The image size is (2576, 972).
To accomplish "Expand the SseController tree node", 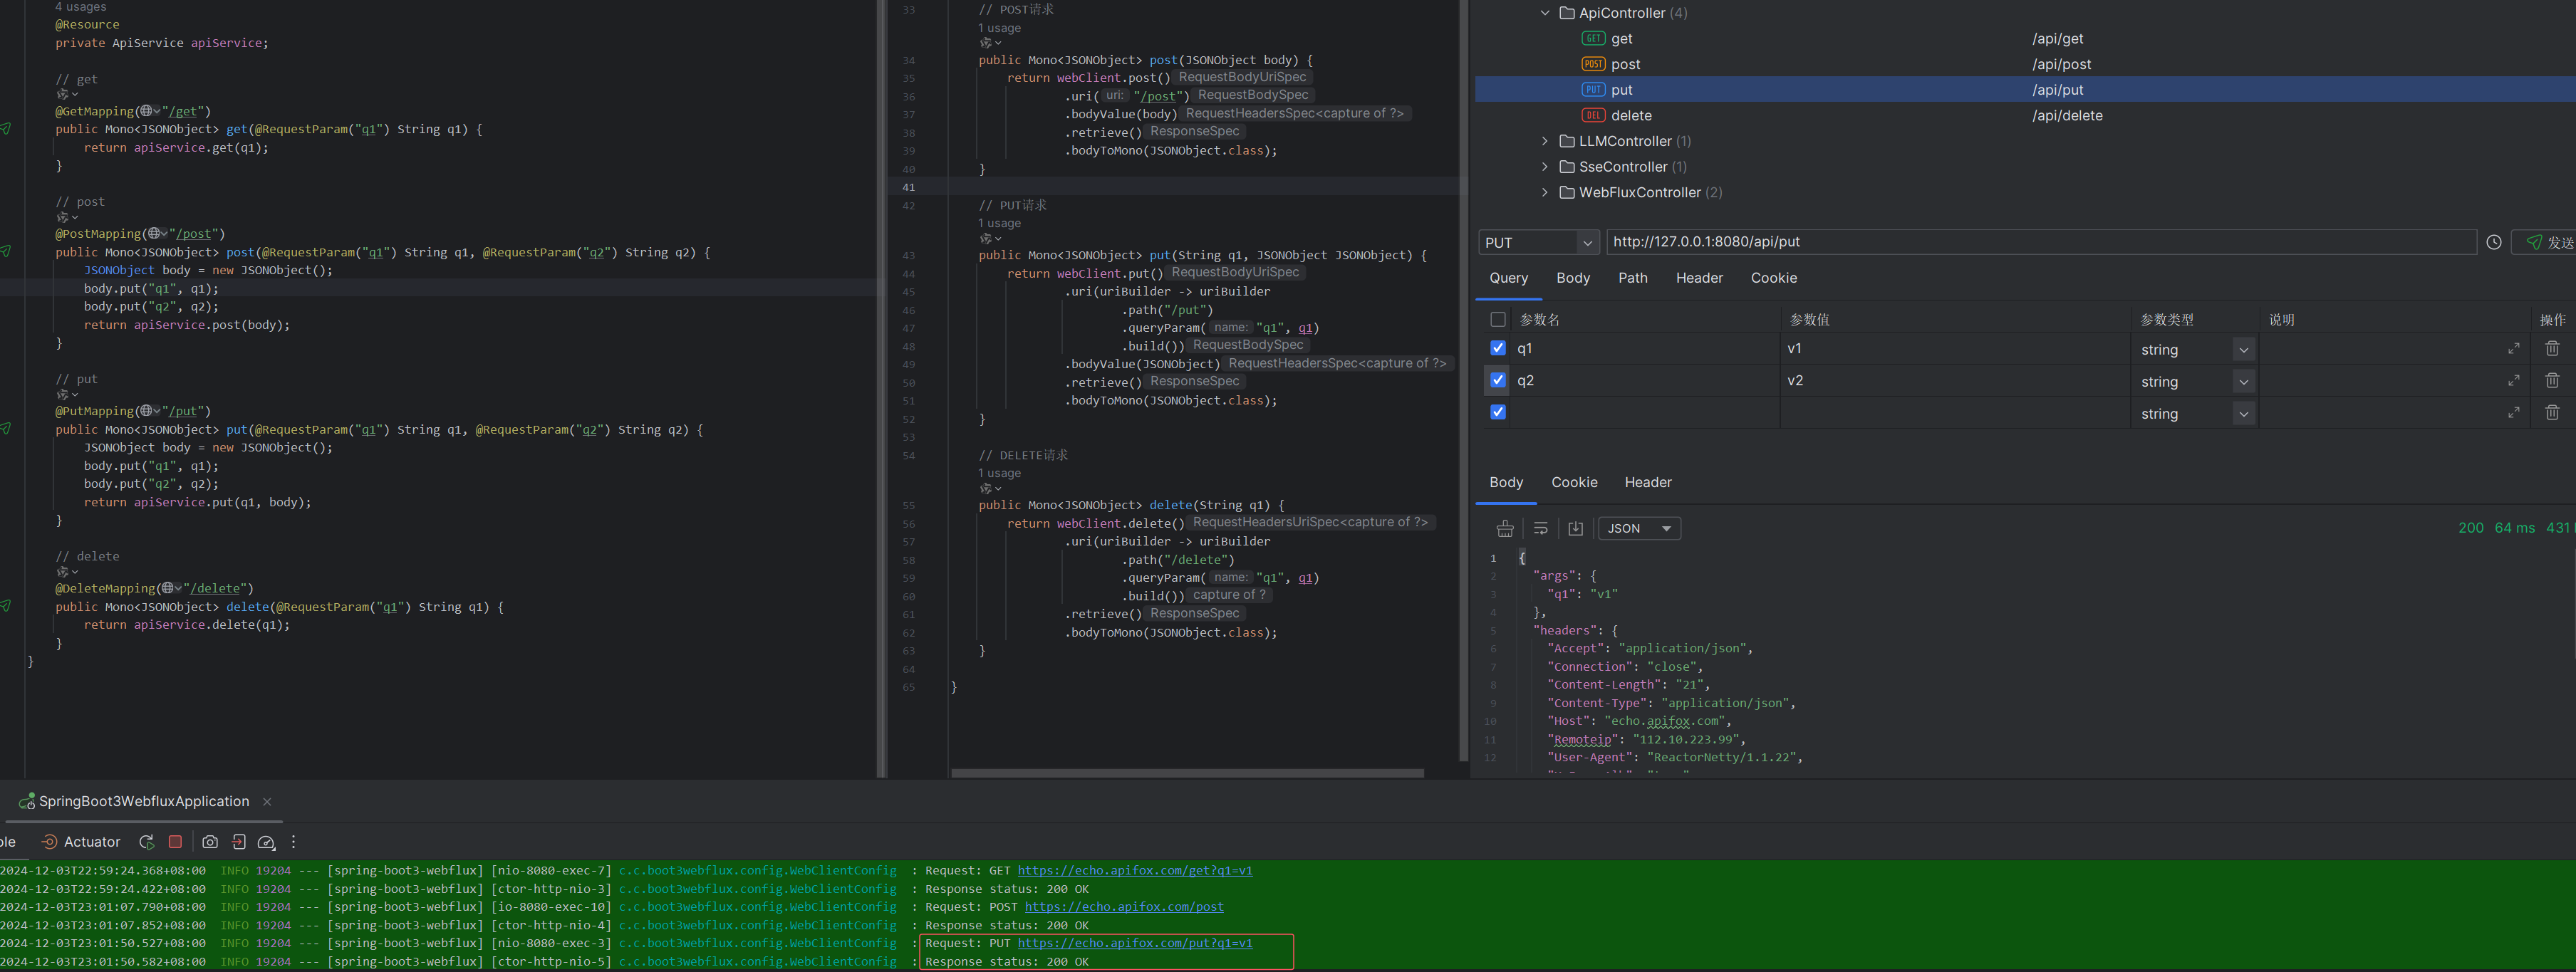I will (1545, 167).
